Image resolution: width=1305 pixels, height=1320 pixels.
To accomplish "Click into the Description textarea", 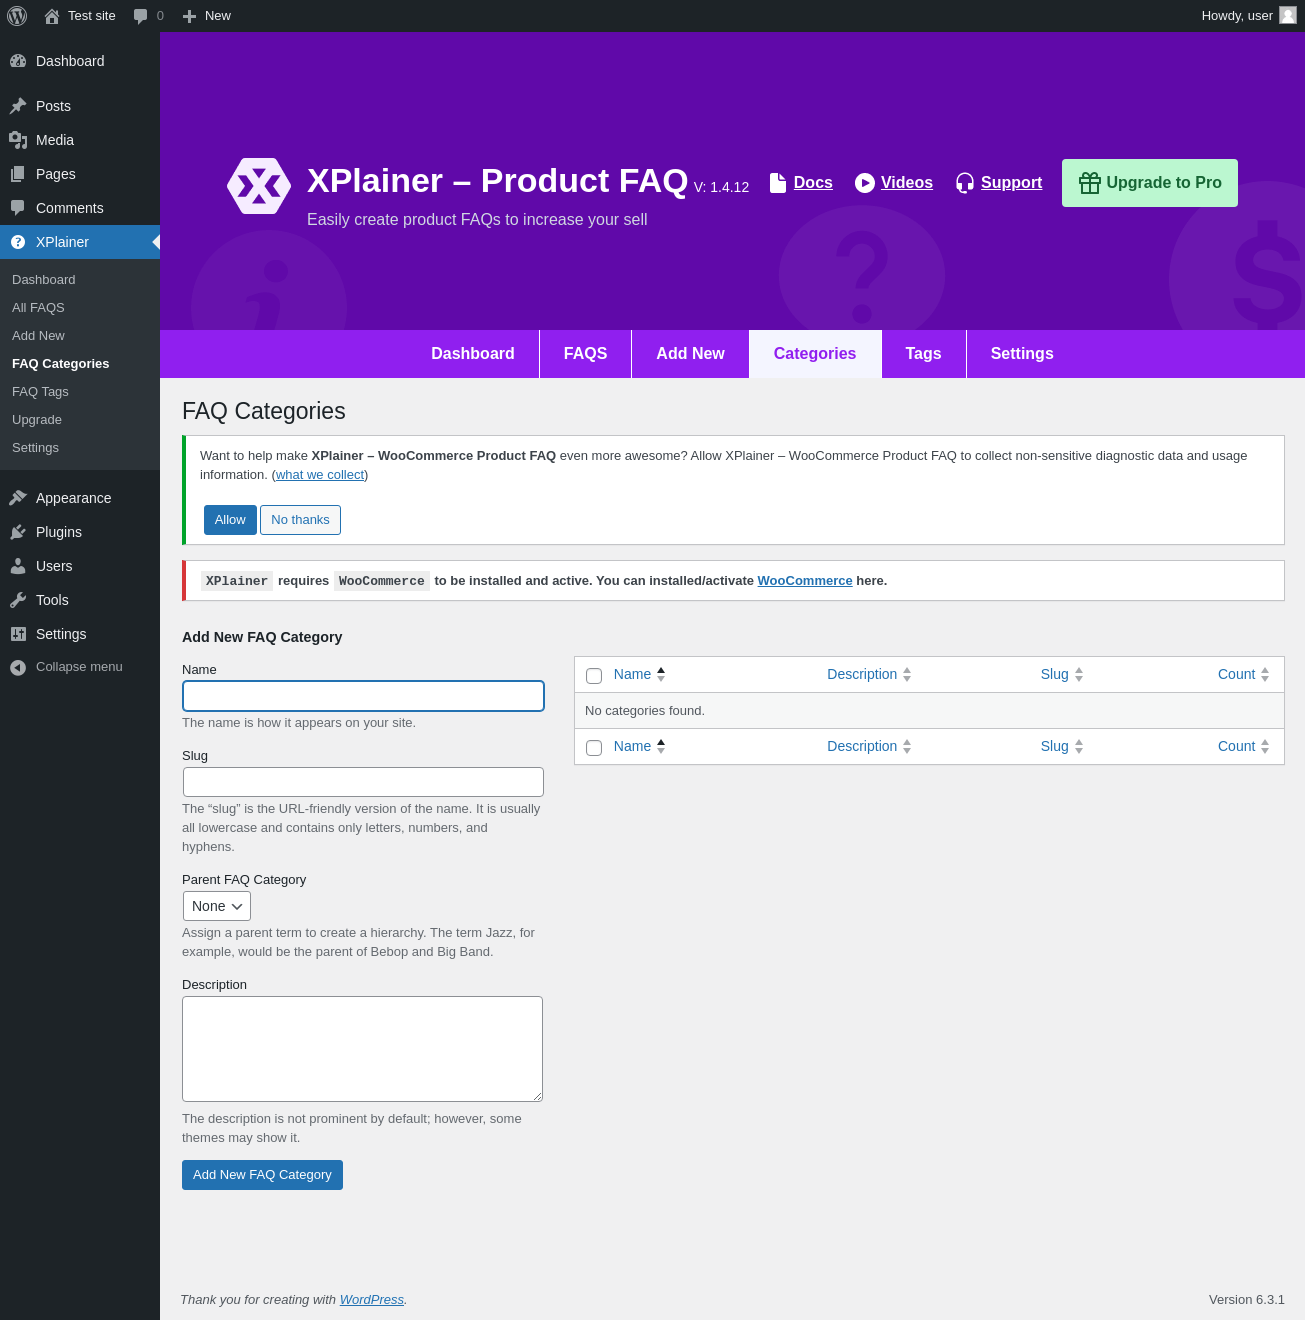I will [362, 1049].
